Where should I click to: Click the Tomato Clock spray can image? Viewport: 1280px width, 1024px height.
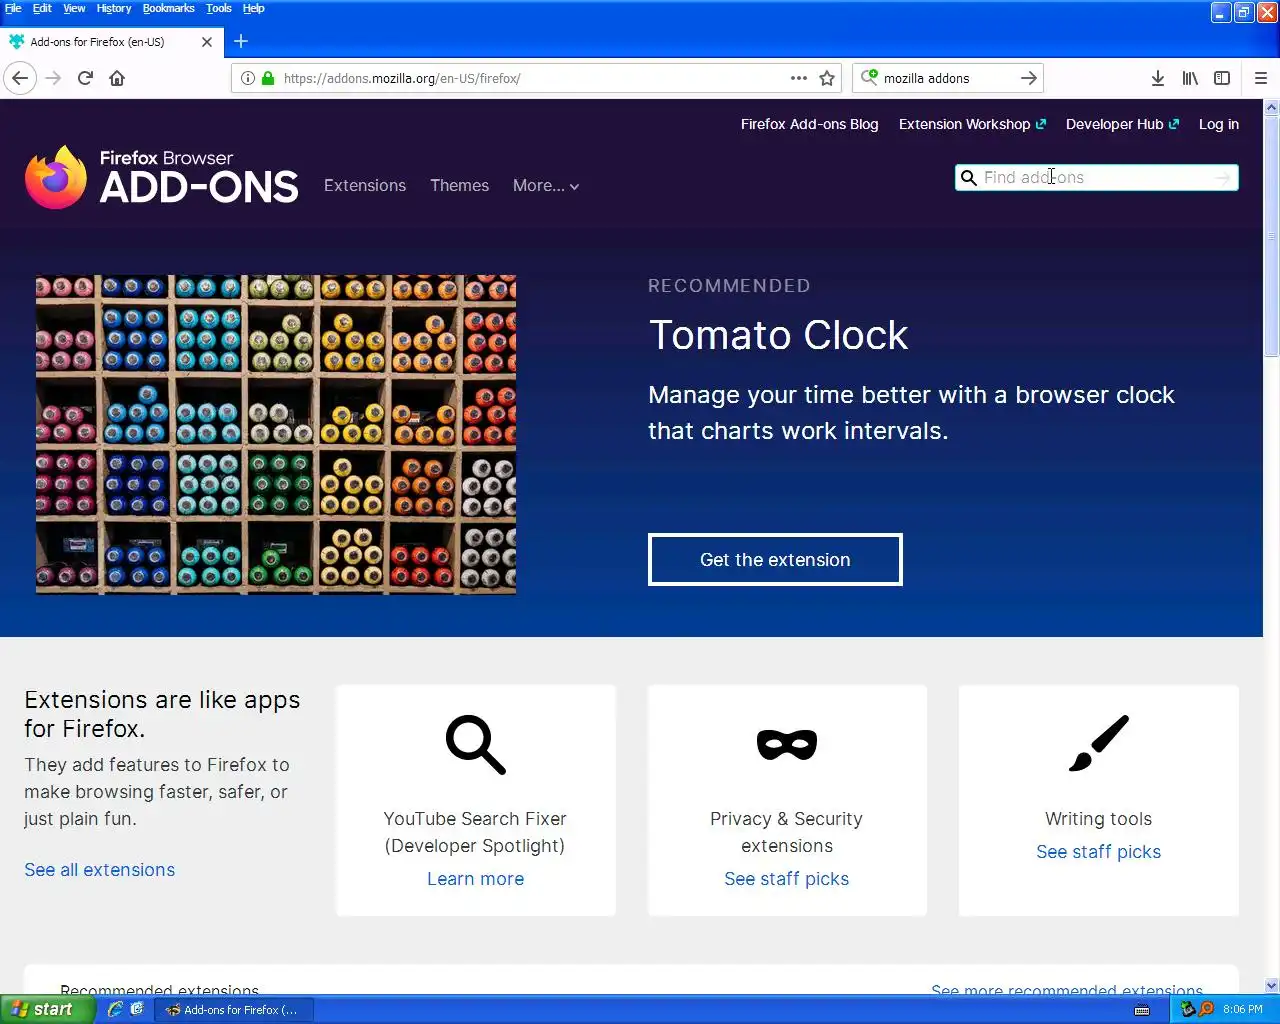[276, 435]
